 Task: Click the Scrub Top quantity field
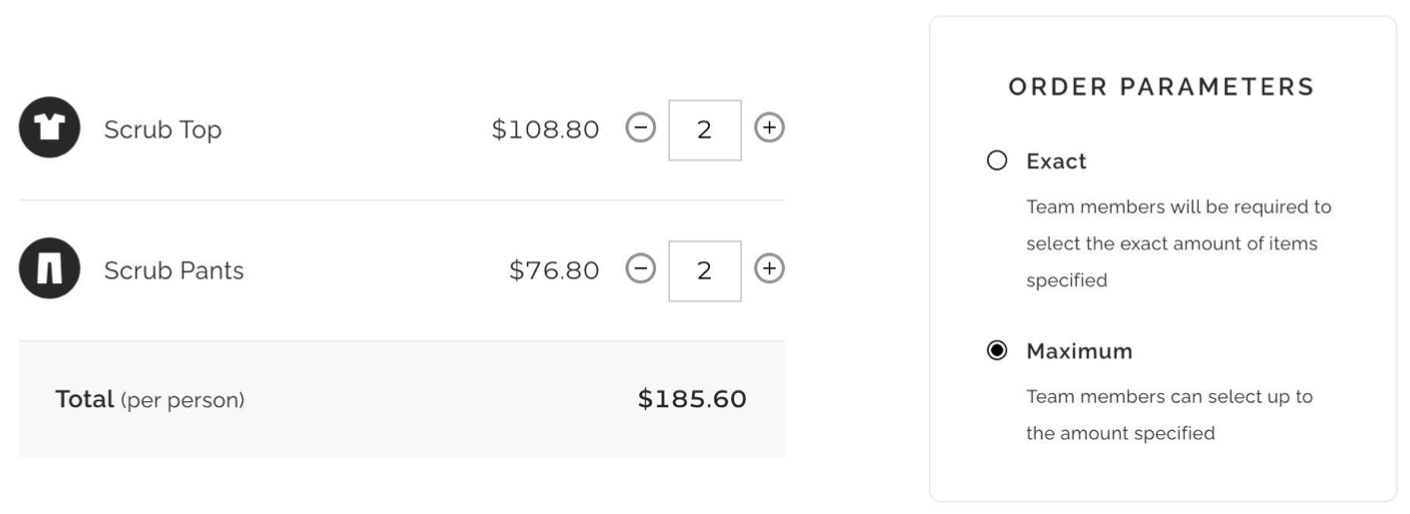704,130
